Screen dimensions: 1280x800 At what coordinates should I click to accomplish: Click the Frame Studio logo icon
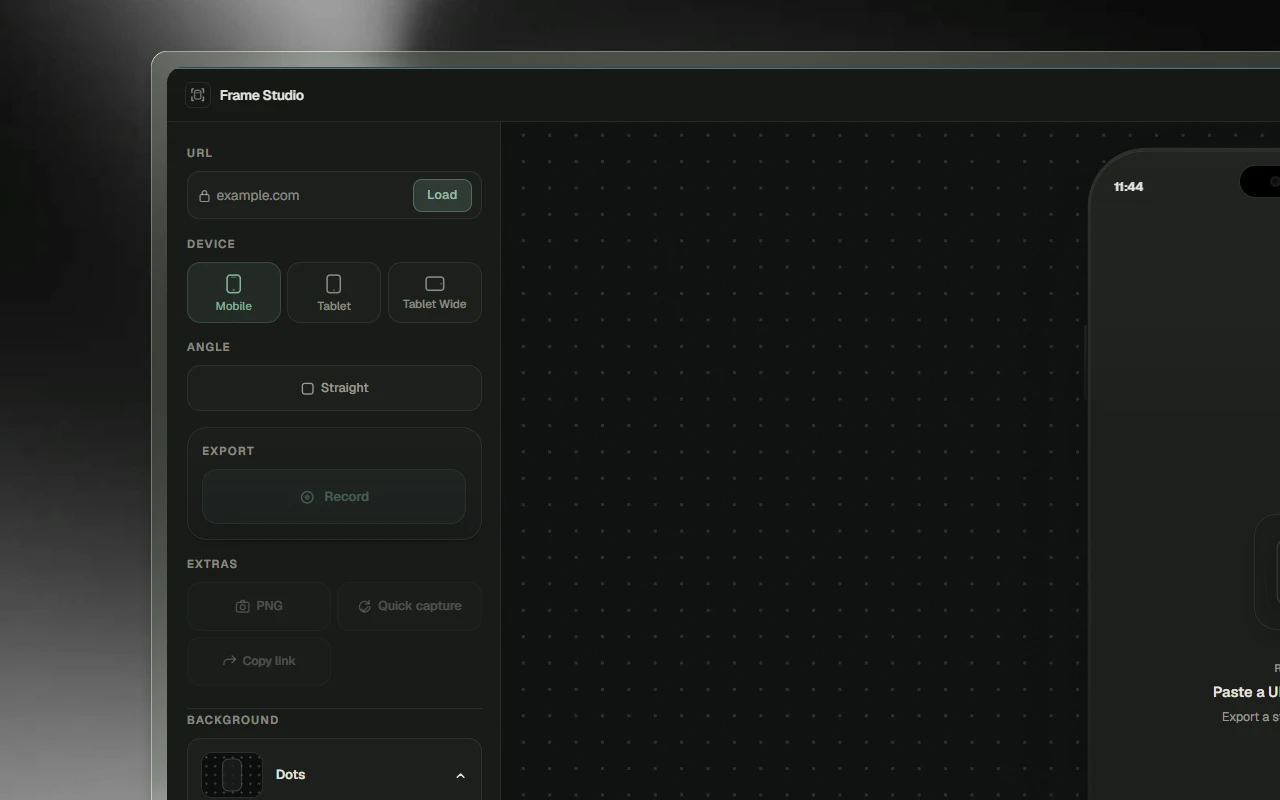pyautogui.click(x=198, y=95)
